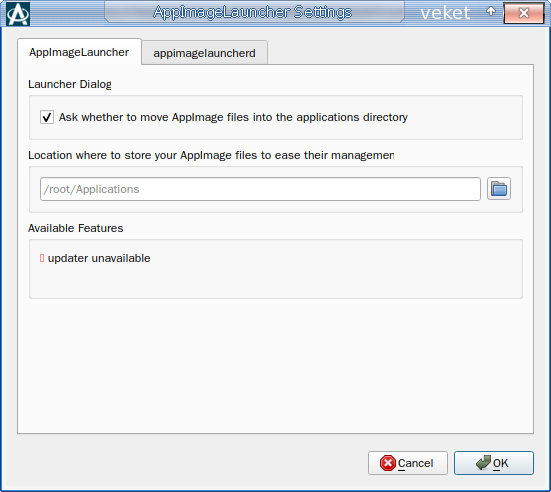This screenshot has width=551, height=492.
Task: Switch to the appimagelauncherd tab
Action: pos(205,53)
